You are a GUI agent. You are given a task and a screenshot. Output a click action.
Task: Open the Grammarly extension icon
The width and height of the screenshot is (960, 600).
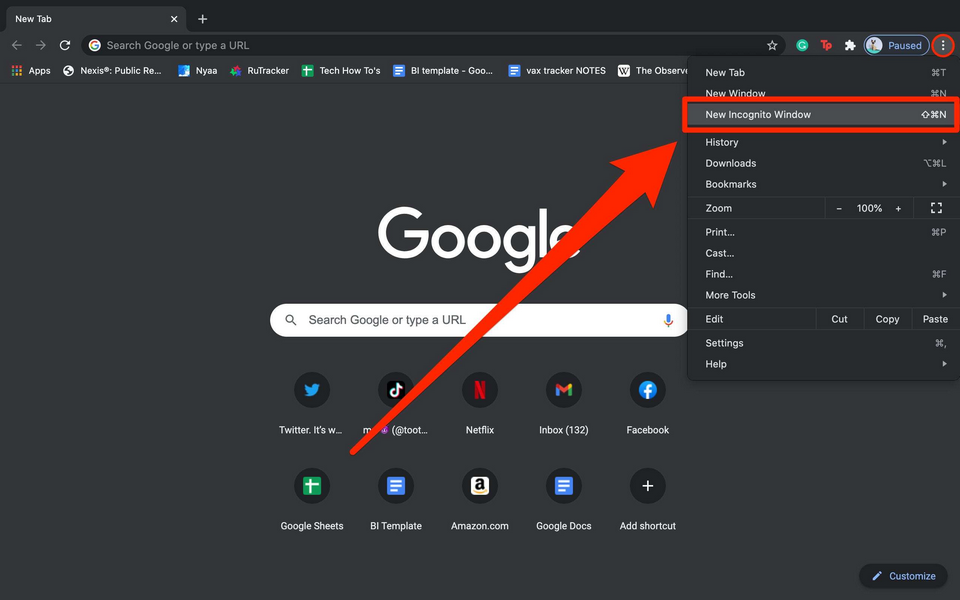click(802, 45)
